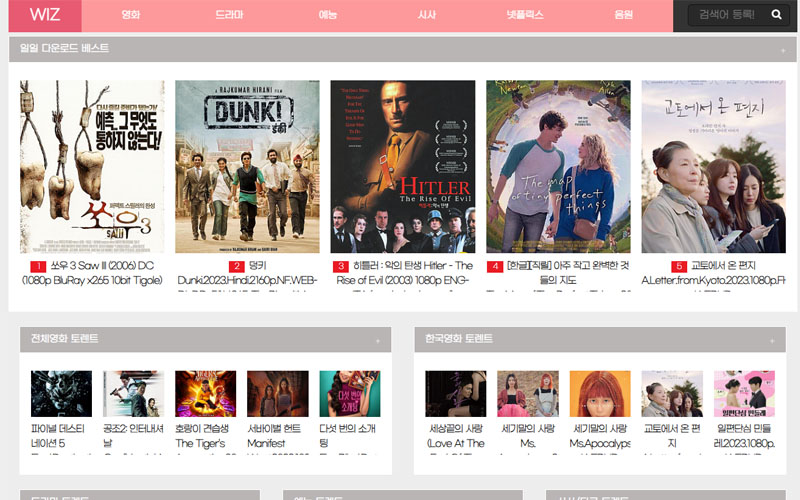The image size is (800, 500).
Task: Open the 공조2: 인터내셔날 thumbnail
Action: point(133,393)
